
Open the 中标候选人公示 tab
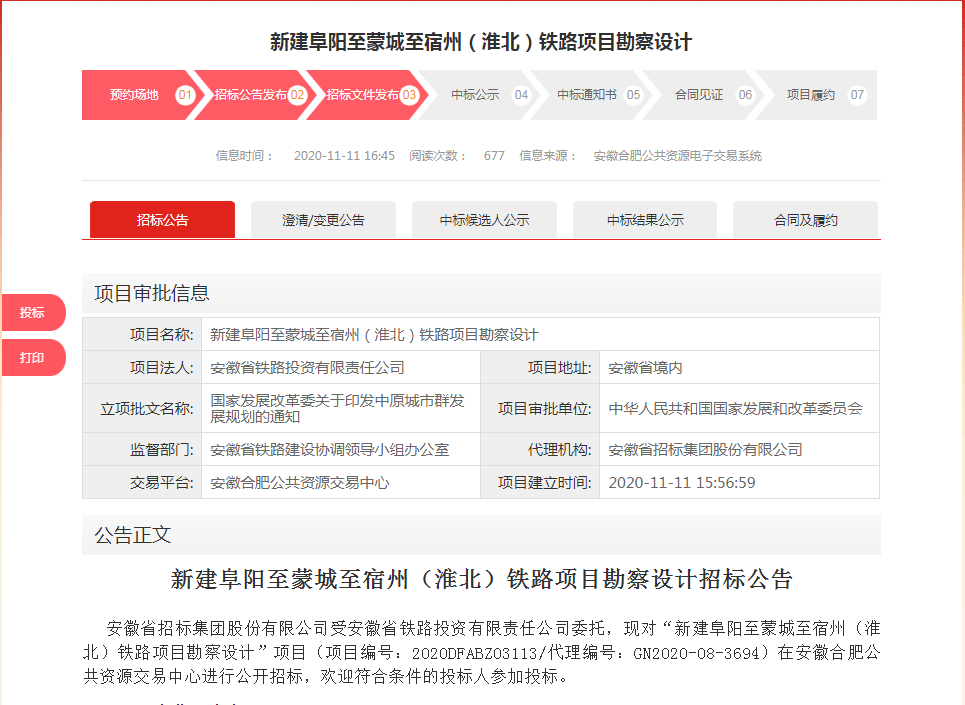point(484,220)
